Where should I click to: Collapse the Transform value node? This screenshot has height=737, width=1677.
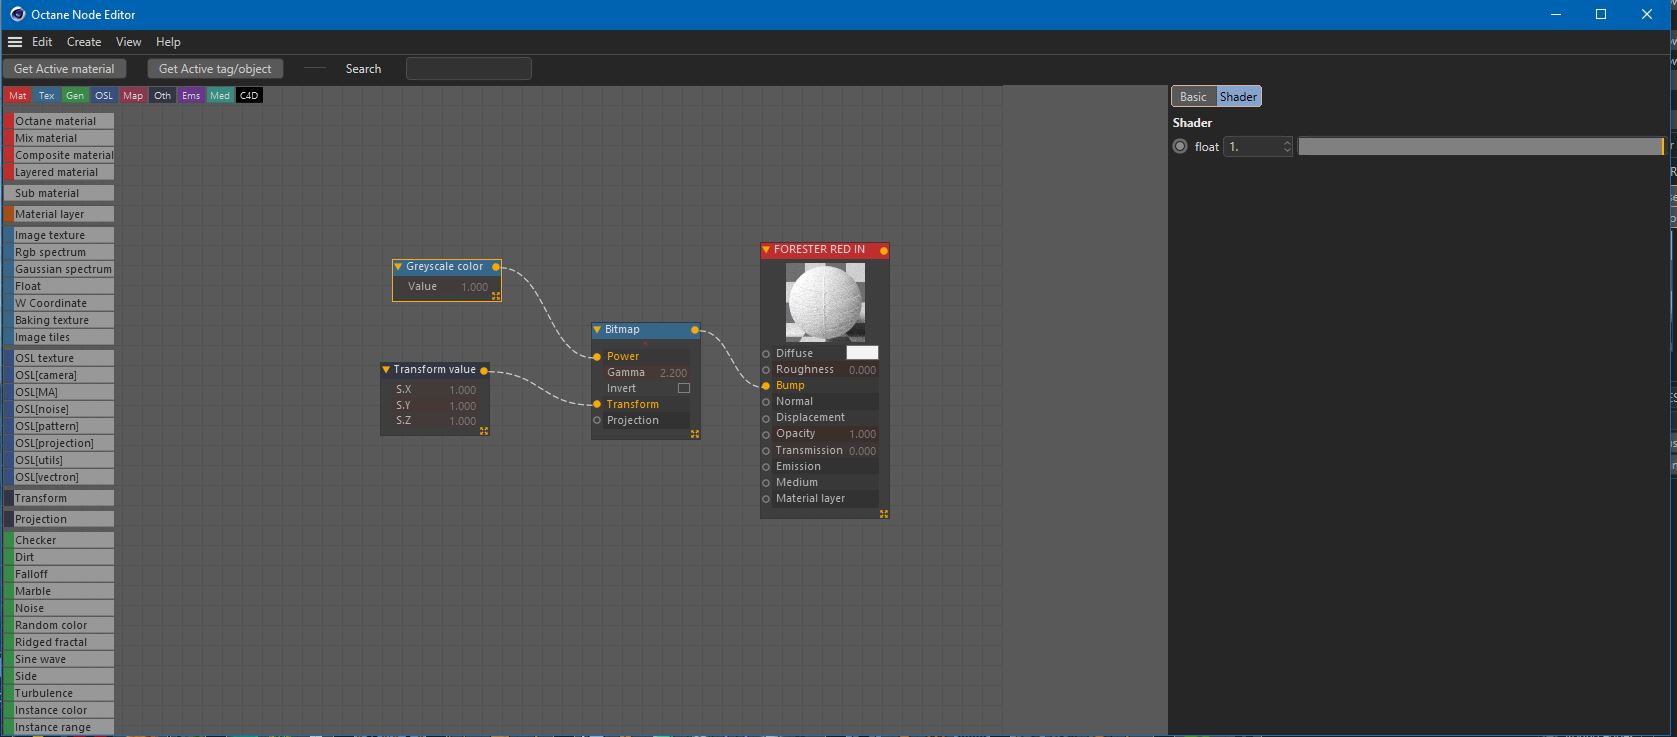386,370
